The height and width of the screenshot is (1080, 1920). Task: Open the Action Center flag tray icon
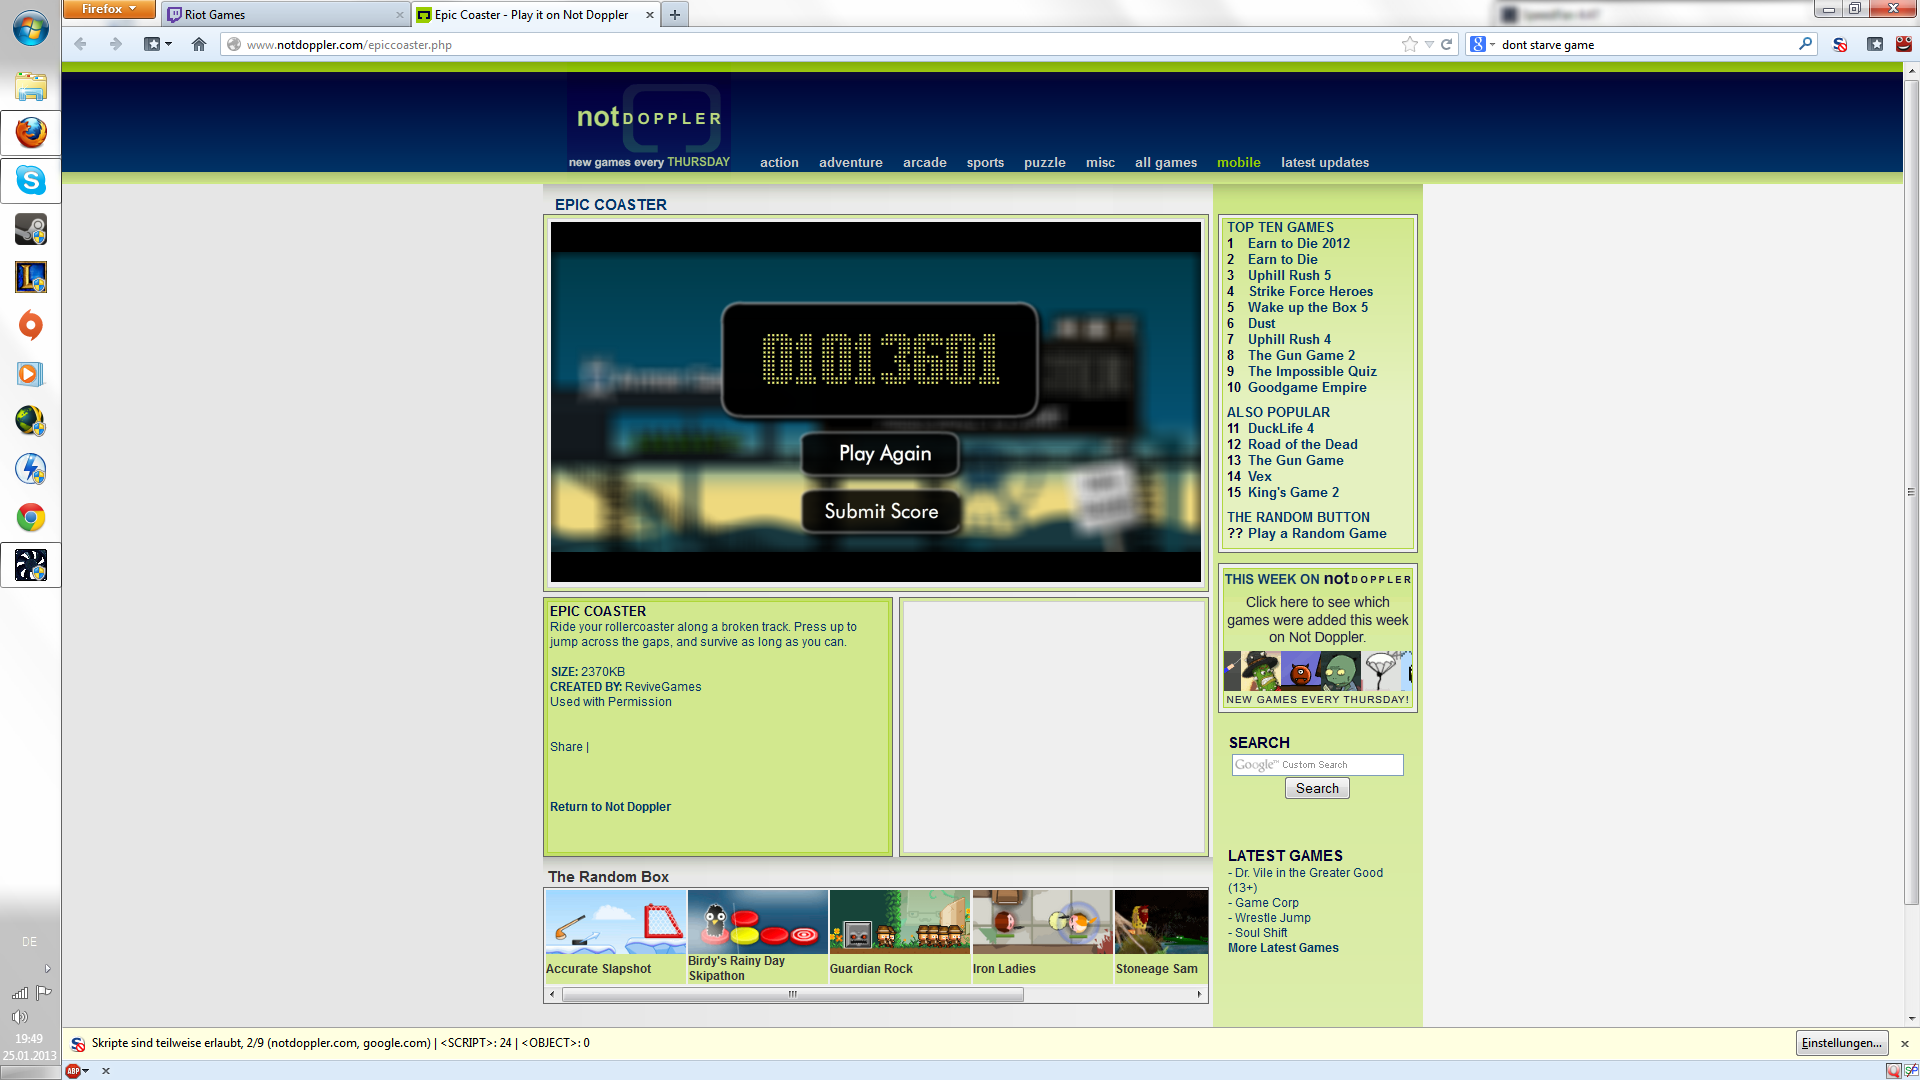[x=44, y=993]
